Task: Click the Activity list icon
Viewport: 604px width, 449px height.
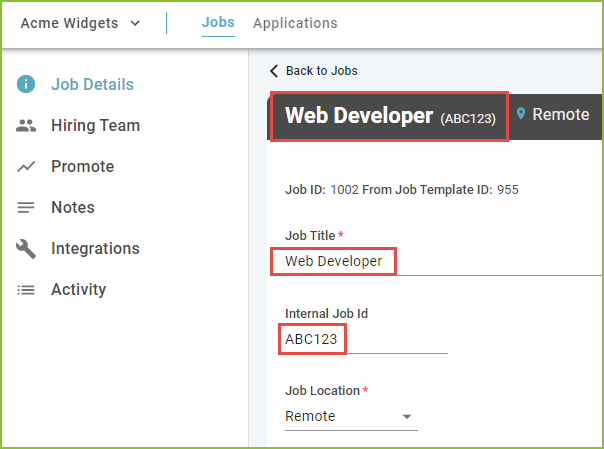Action: click(26, 290)
